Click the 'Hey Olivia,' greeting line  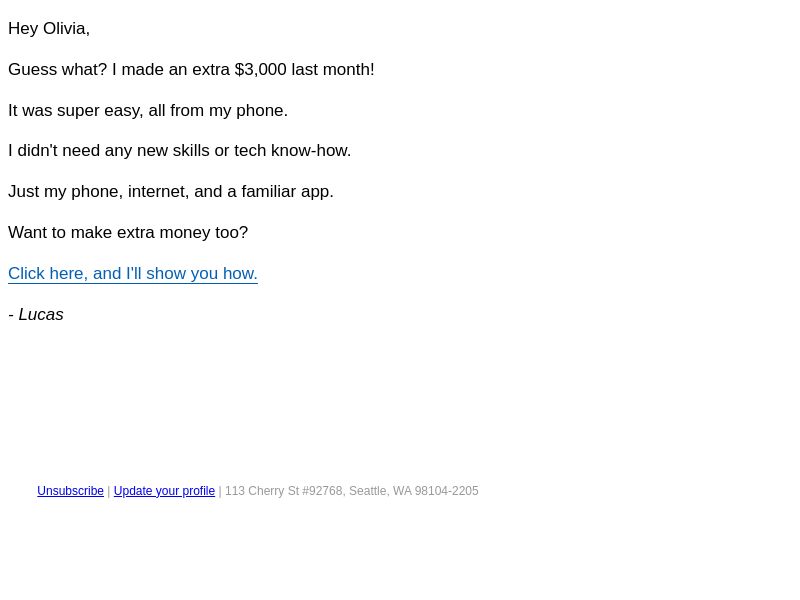[x=49, y=29]
